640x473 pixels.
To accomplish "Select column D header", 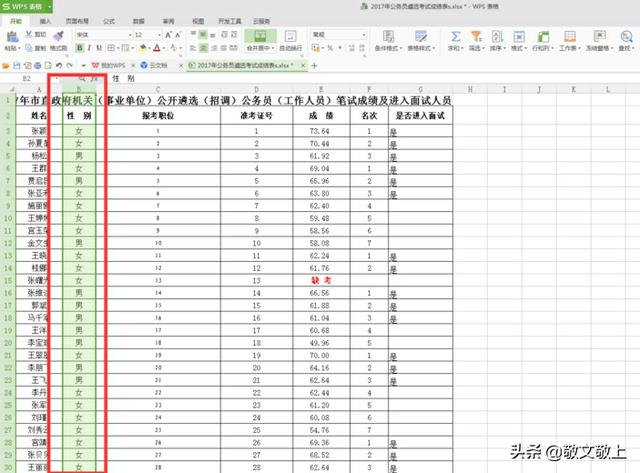I will (256, 89).
